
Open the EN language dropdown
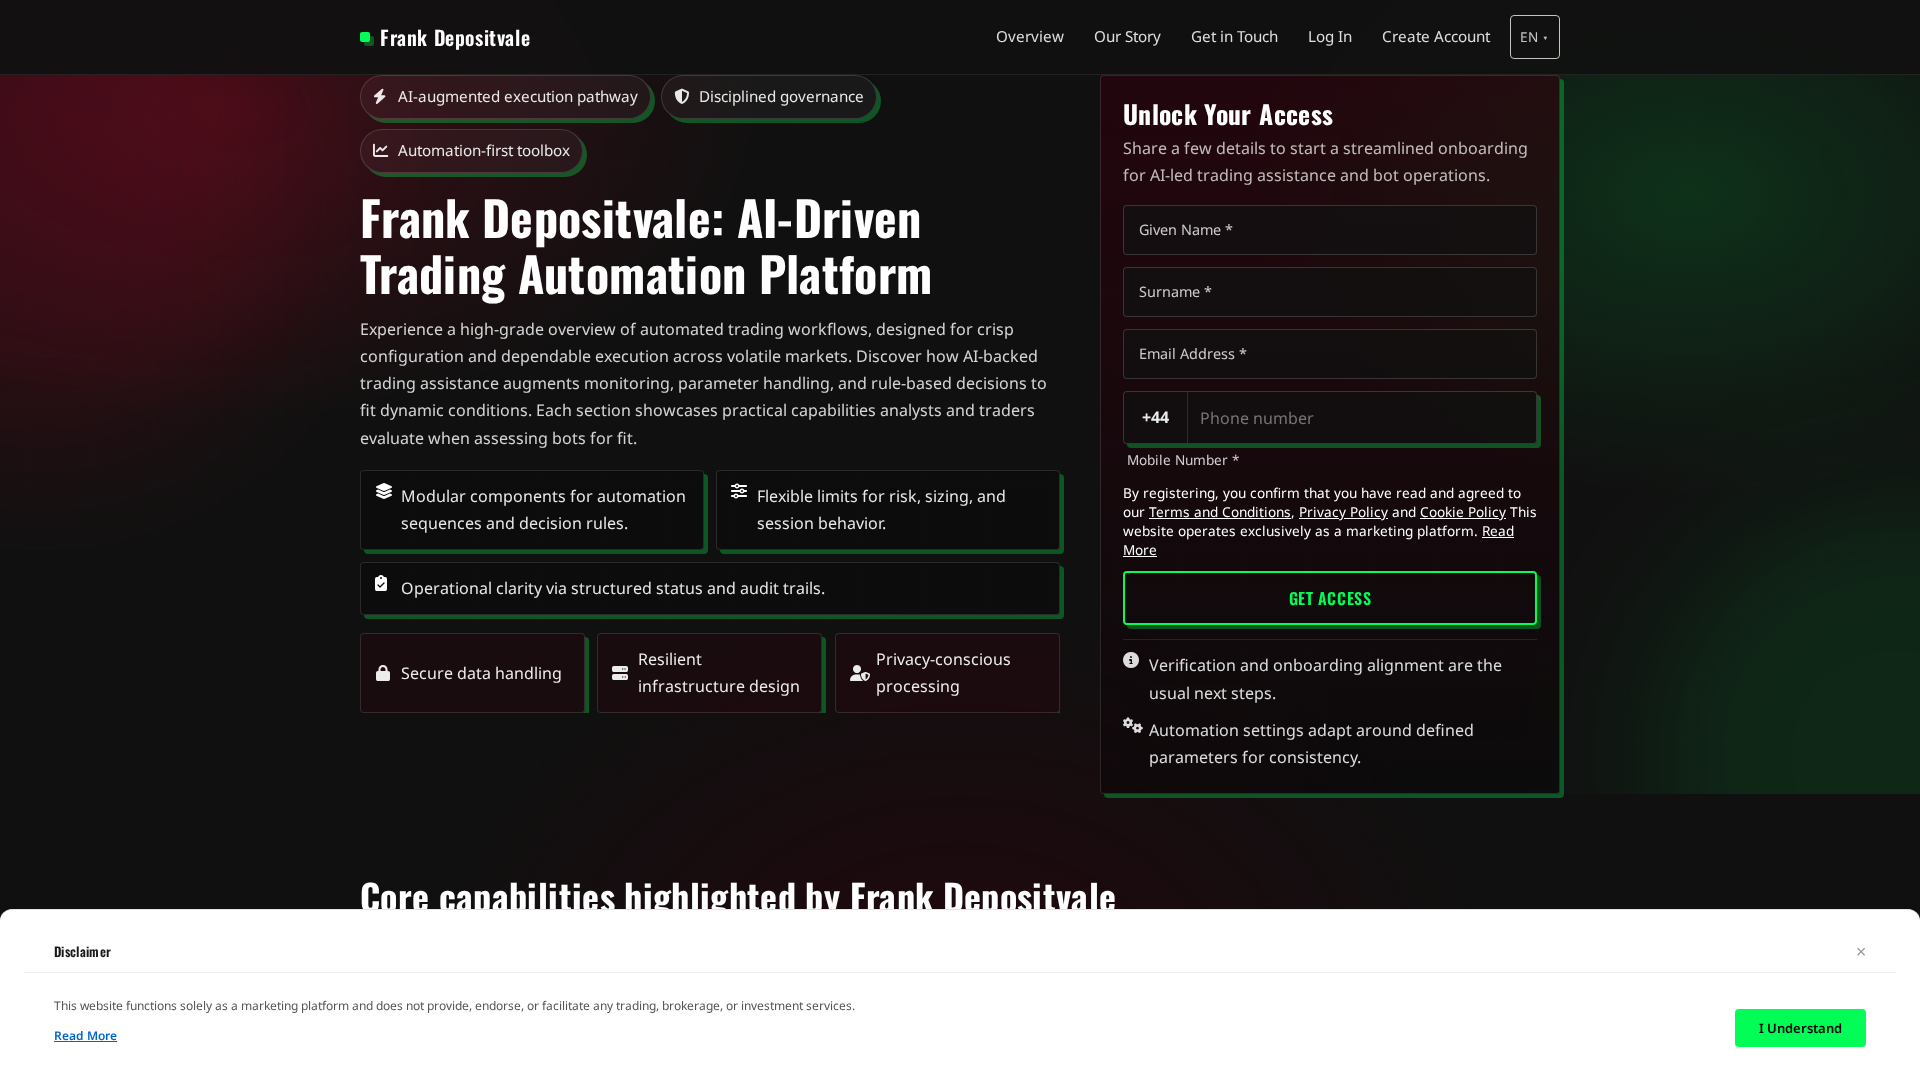1535,37
